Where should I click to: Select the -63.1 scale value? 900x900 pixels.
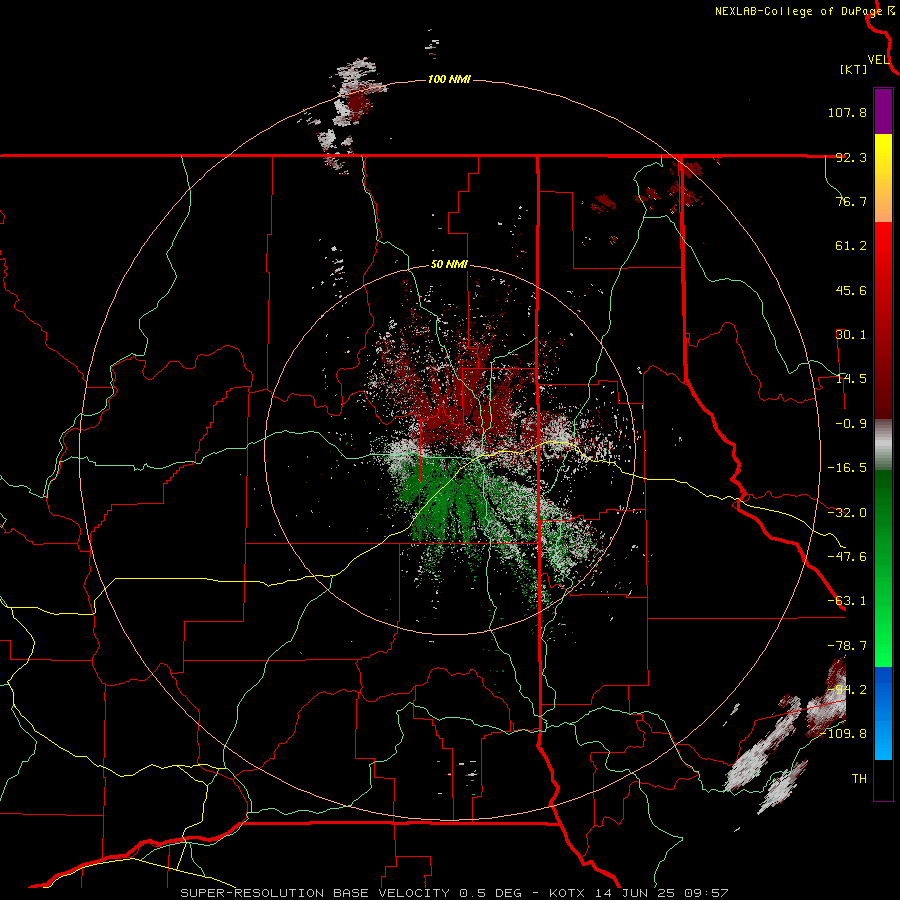[847, 601]
